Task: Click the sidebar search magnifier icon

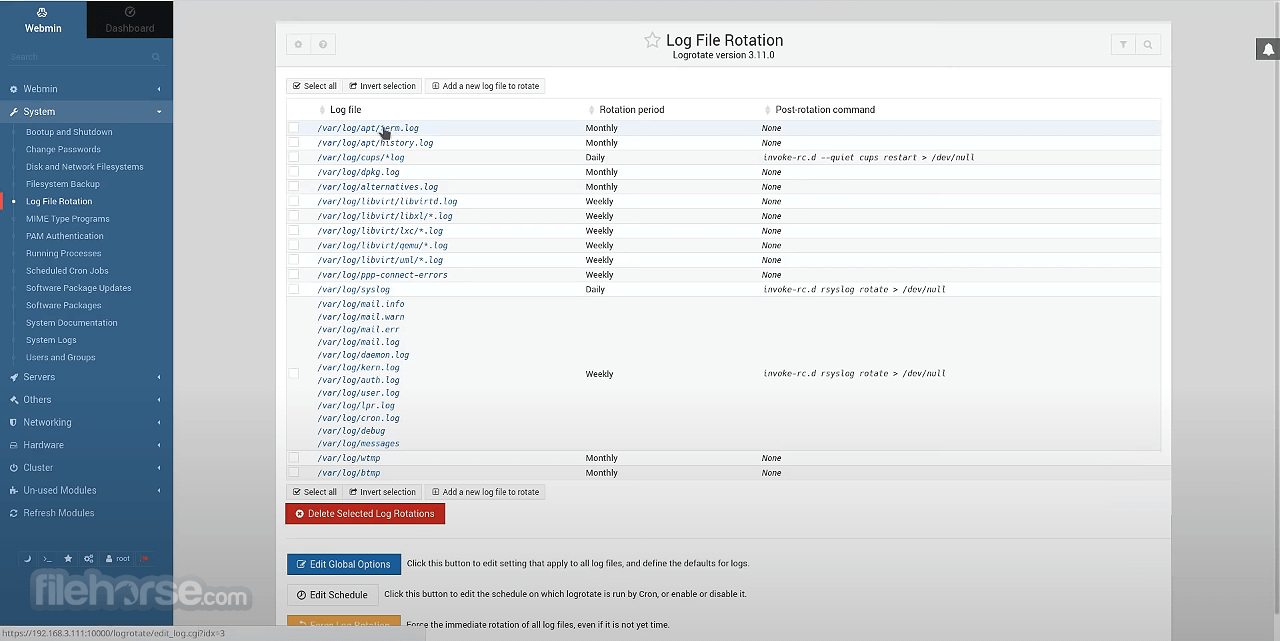Action: (x=156, y=57)
